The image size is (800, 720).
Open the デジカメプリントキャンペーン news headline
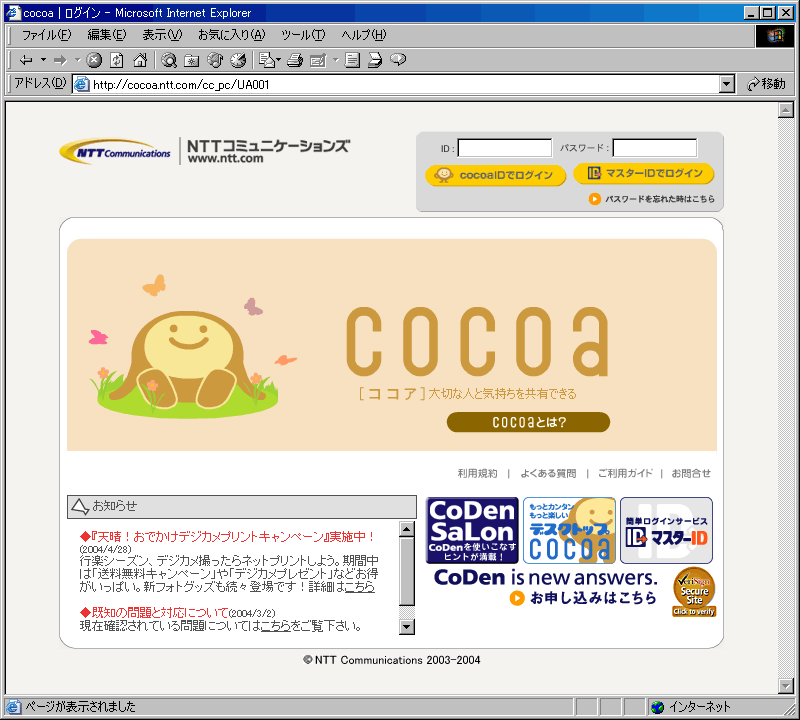(x=228, y=537)
